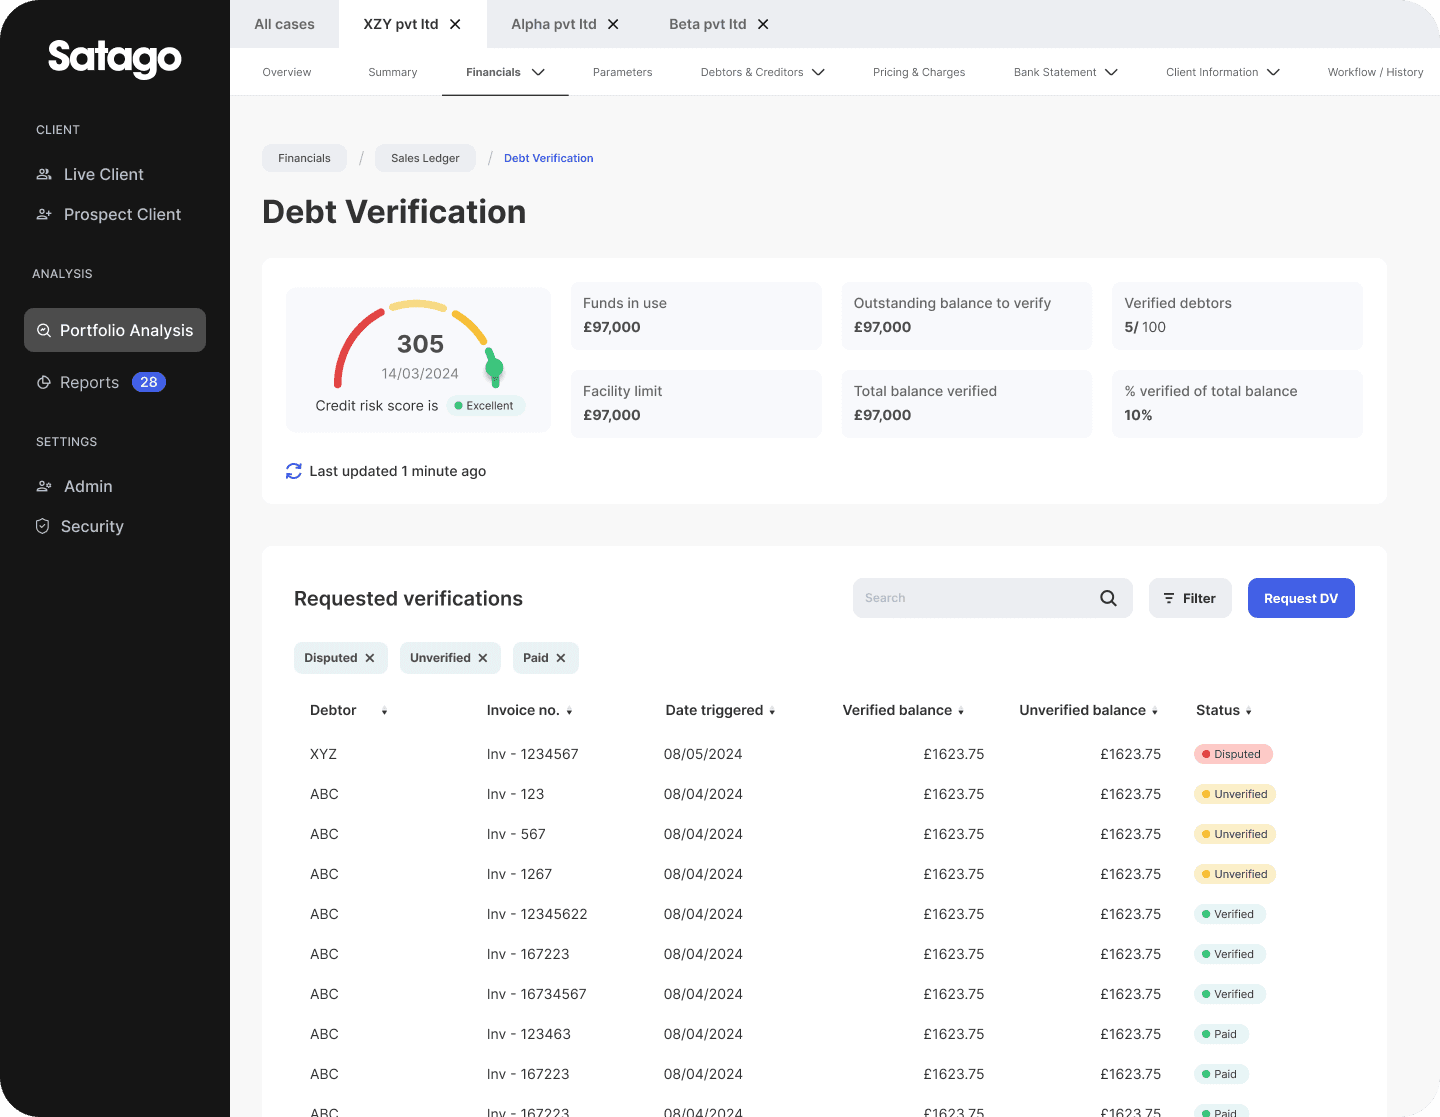Open the Filter button
The image size is (1440, 1117).
point(1190,598)
